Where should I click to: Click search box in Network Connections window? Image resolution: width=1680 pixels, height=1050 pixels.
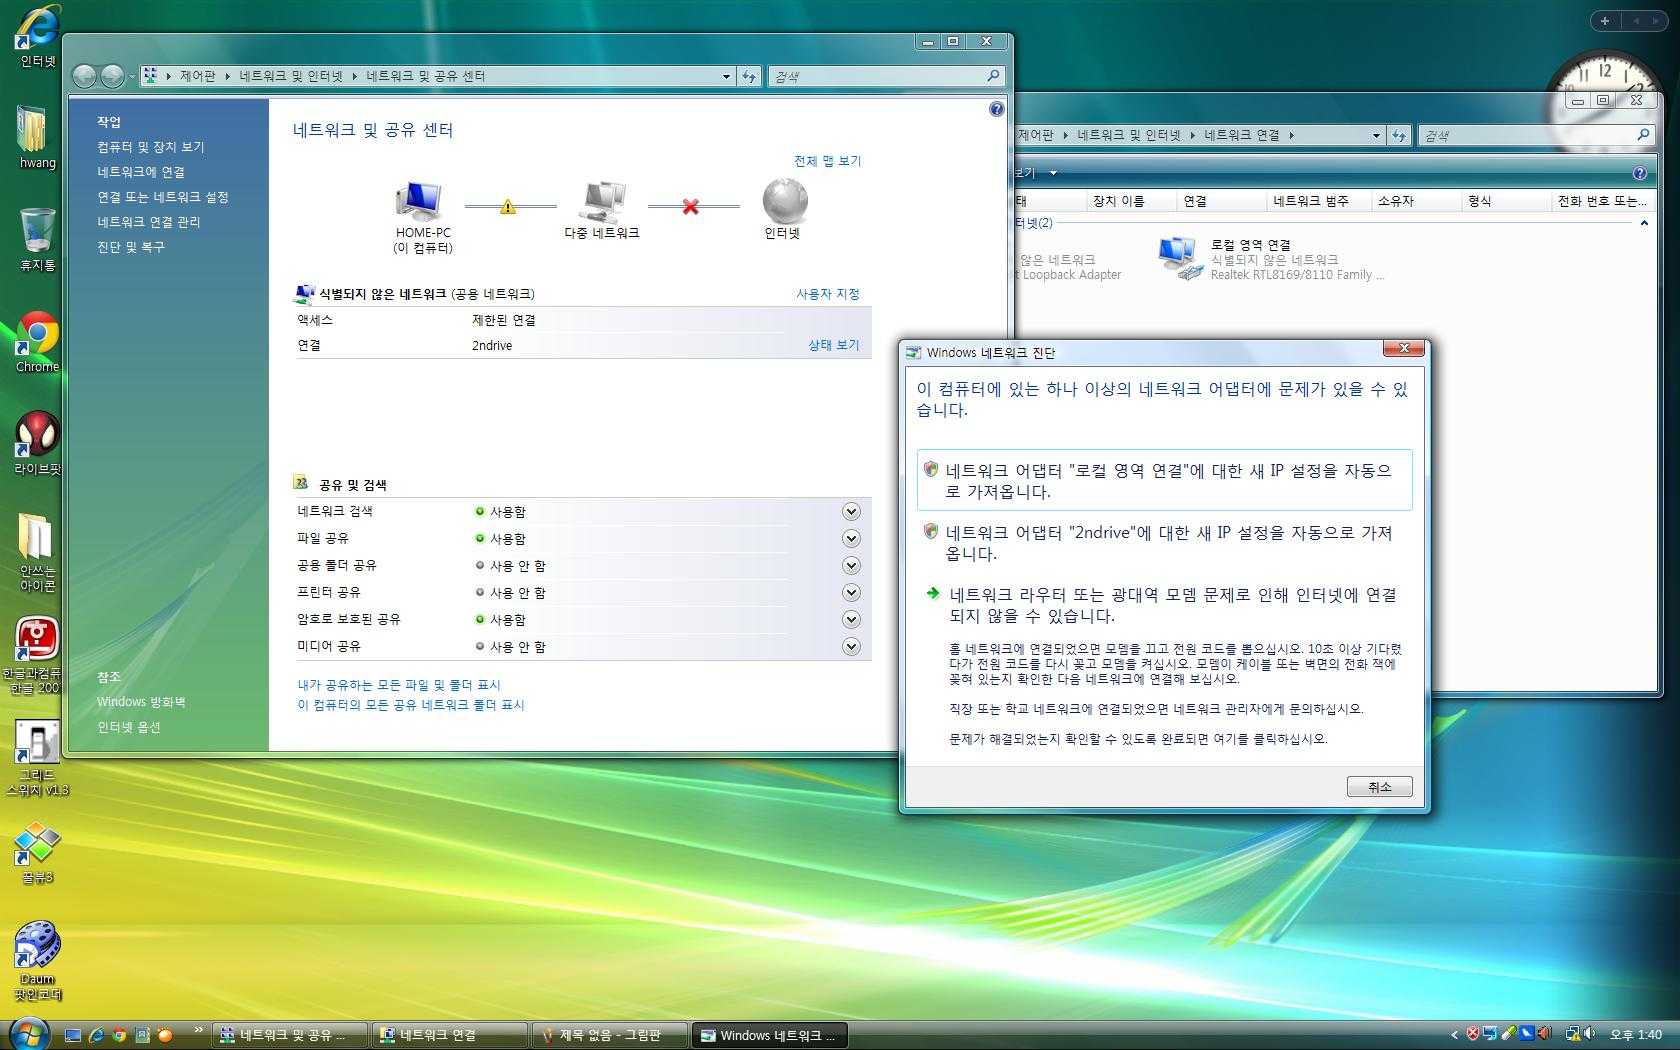pos(1535,135)
